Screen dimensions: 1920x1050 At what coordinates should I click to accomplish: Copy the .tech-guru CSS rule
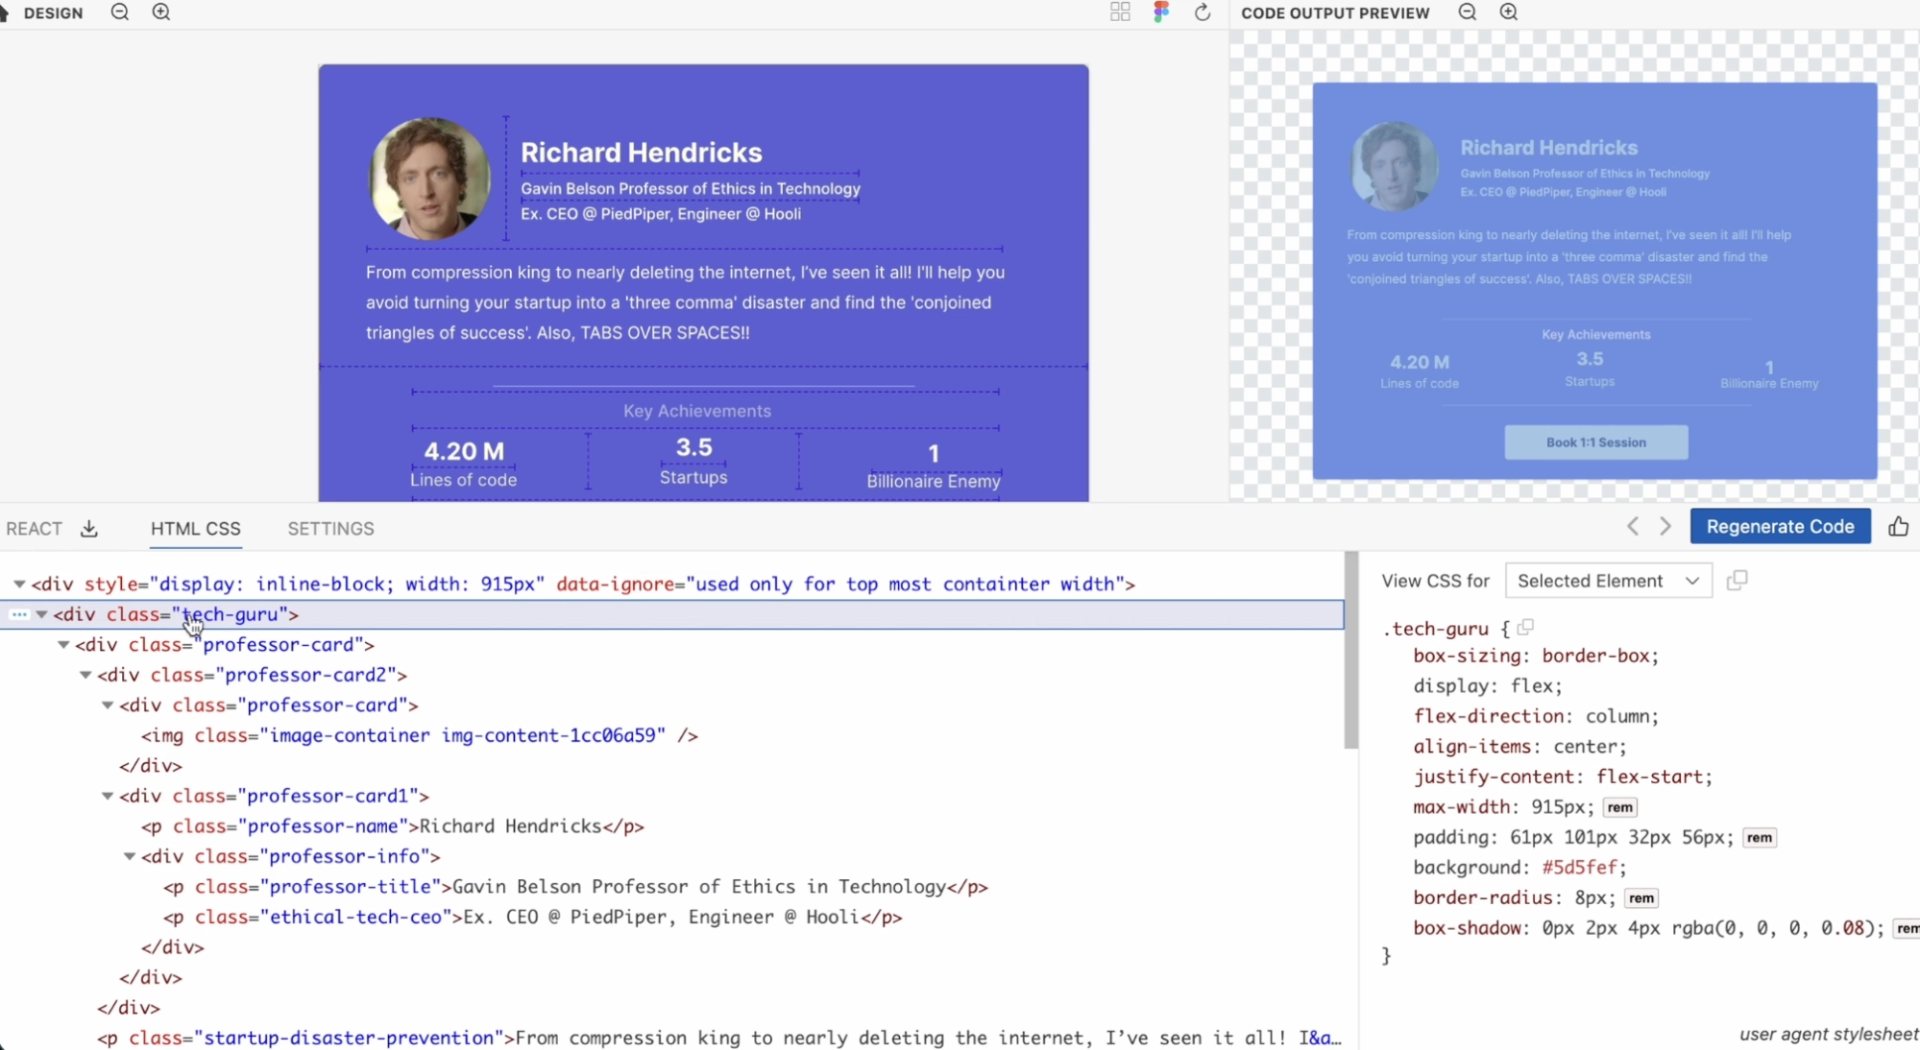coord(1525,628)
